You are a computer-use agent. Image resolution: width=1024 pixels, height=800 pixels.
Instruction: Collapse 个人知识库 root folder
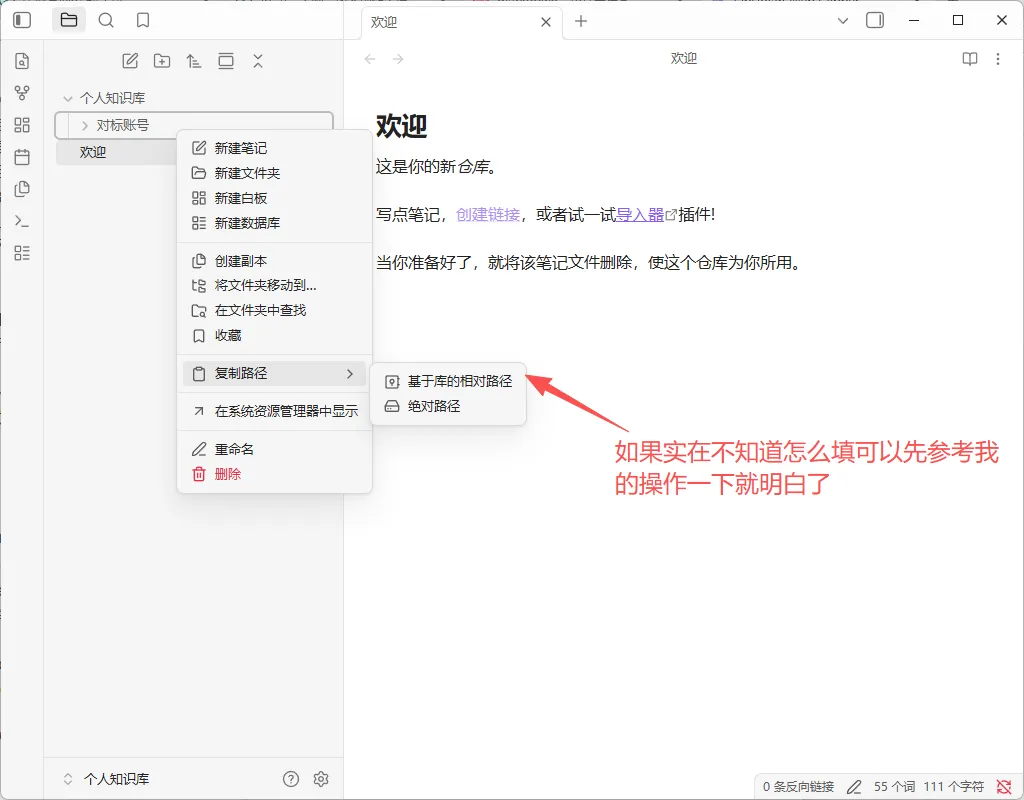[x=67, y=99]
